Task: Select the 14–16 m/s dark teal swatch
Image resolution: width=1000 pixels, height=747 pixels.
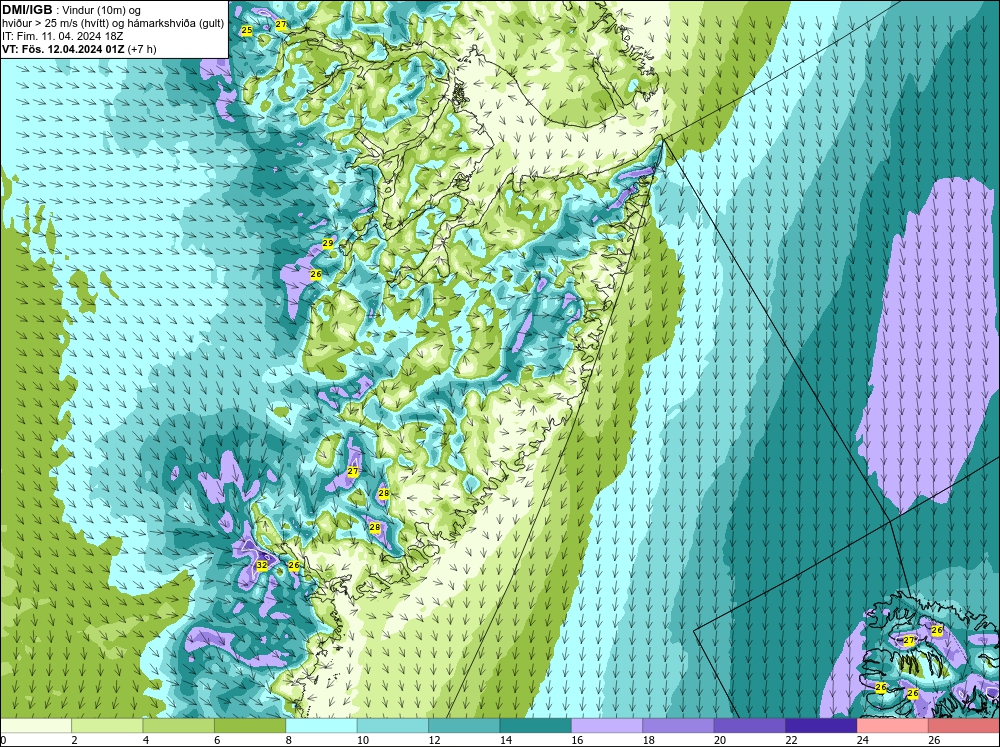Action: (536, 726)
